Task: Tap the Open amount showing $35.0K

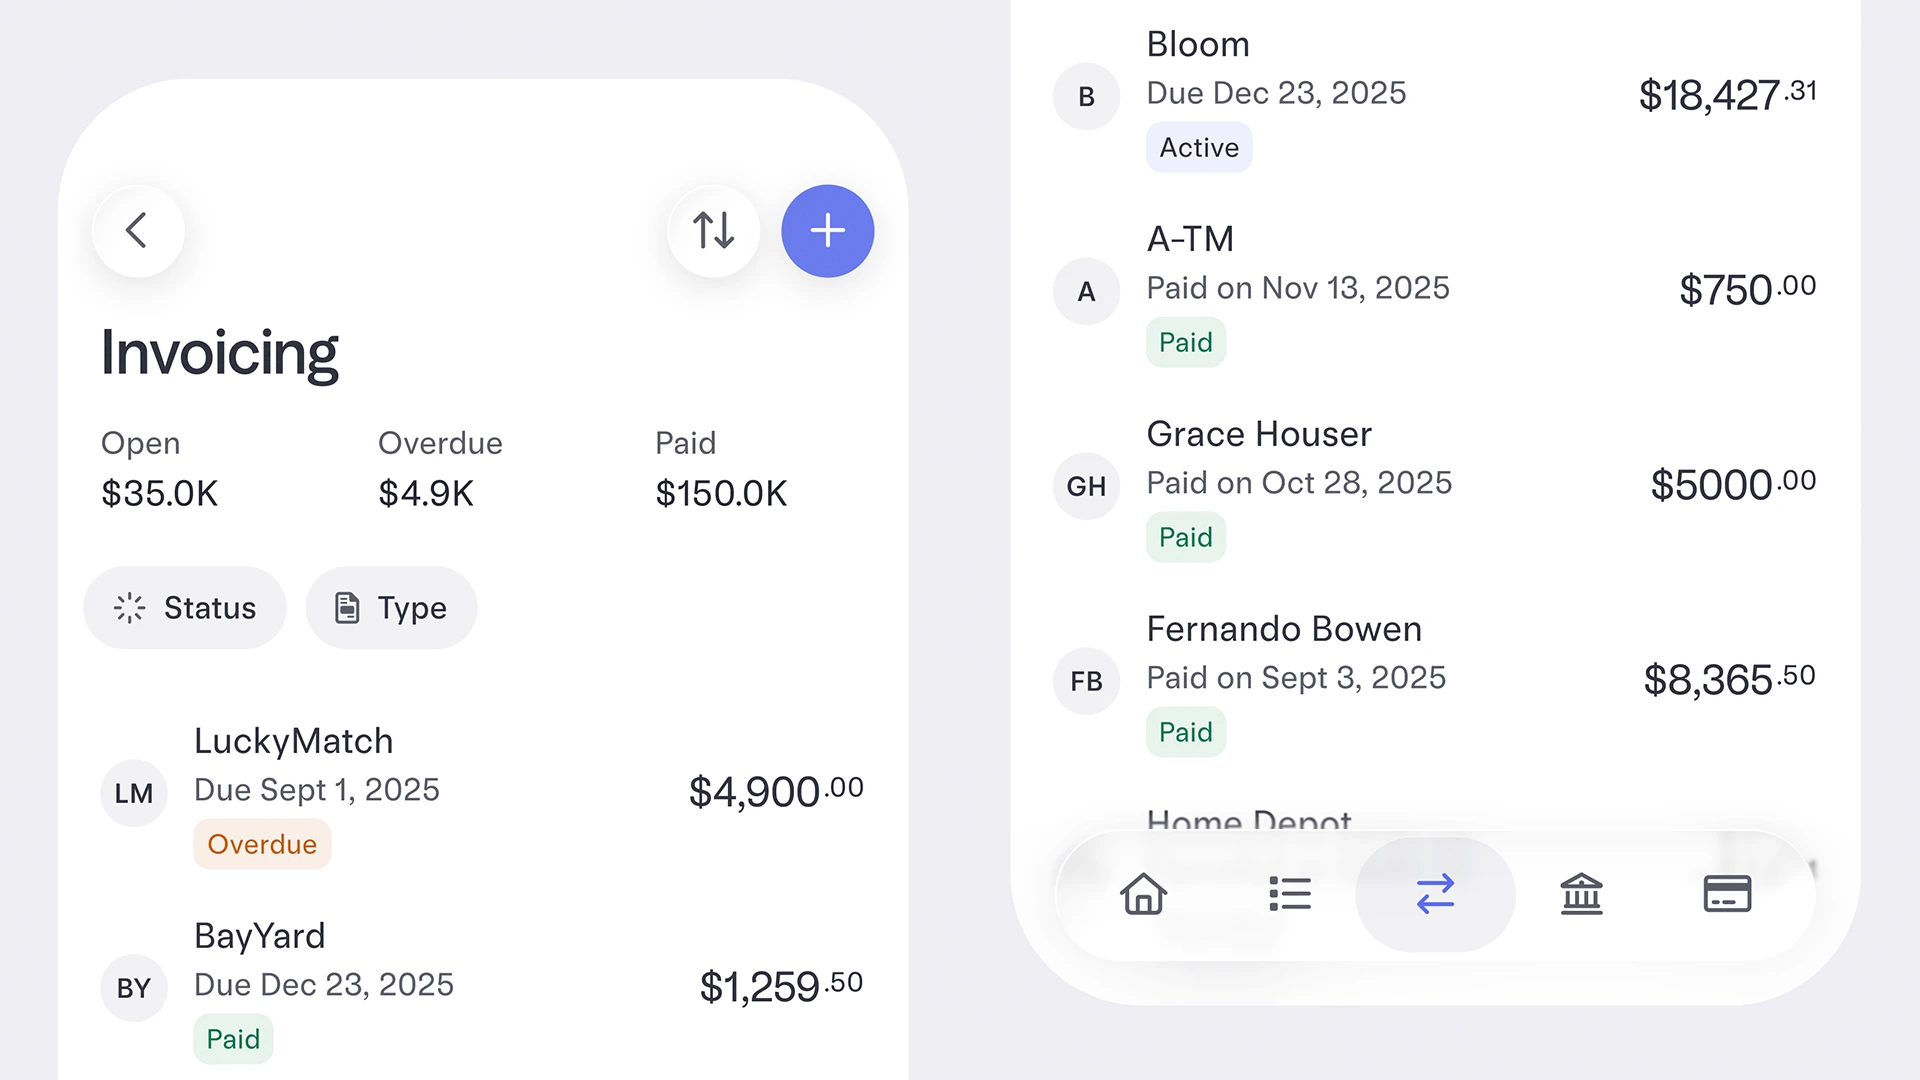Action: point(159,492)
